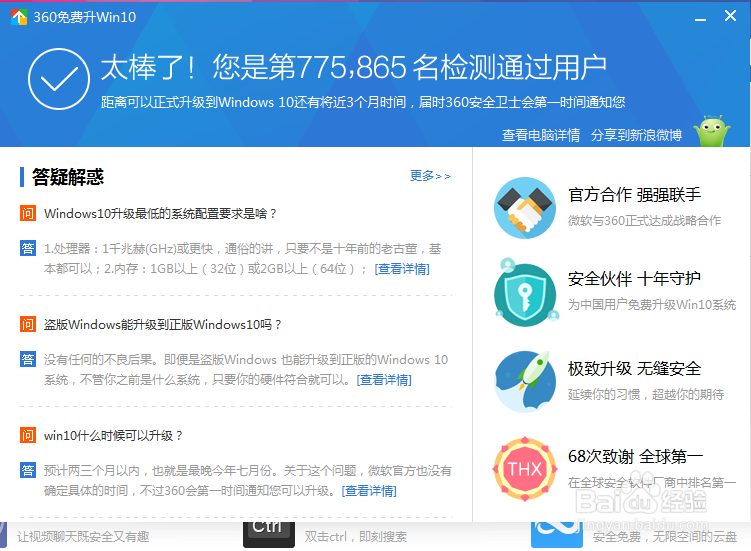The image size is (751, 551).
Task: Click bottom text 让视频聊天既安全又有趣
Action: [83, 537]
